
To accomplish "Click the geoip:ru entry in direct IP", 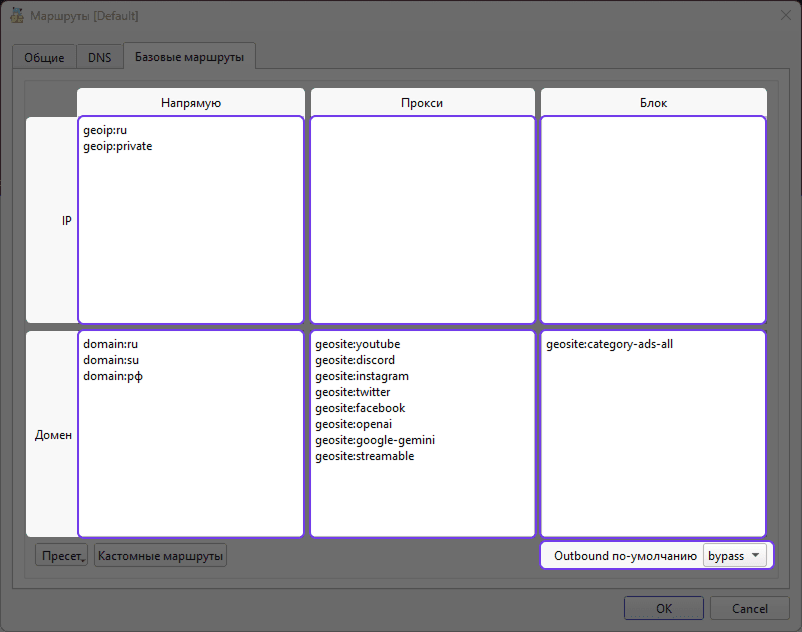I will [105, 130].
